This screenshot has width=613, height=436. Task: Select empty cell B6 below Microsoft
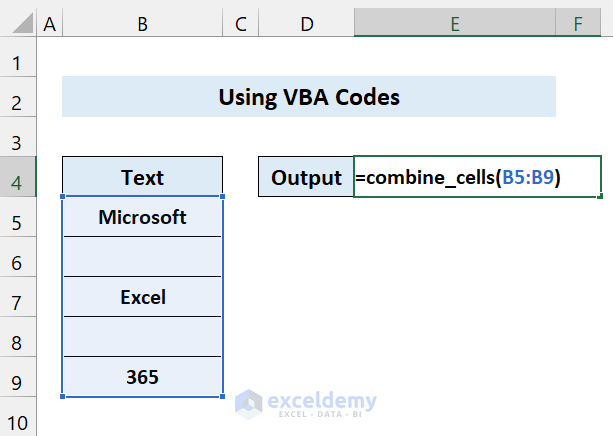click(x=142, y=257)
